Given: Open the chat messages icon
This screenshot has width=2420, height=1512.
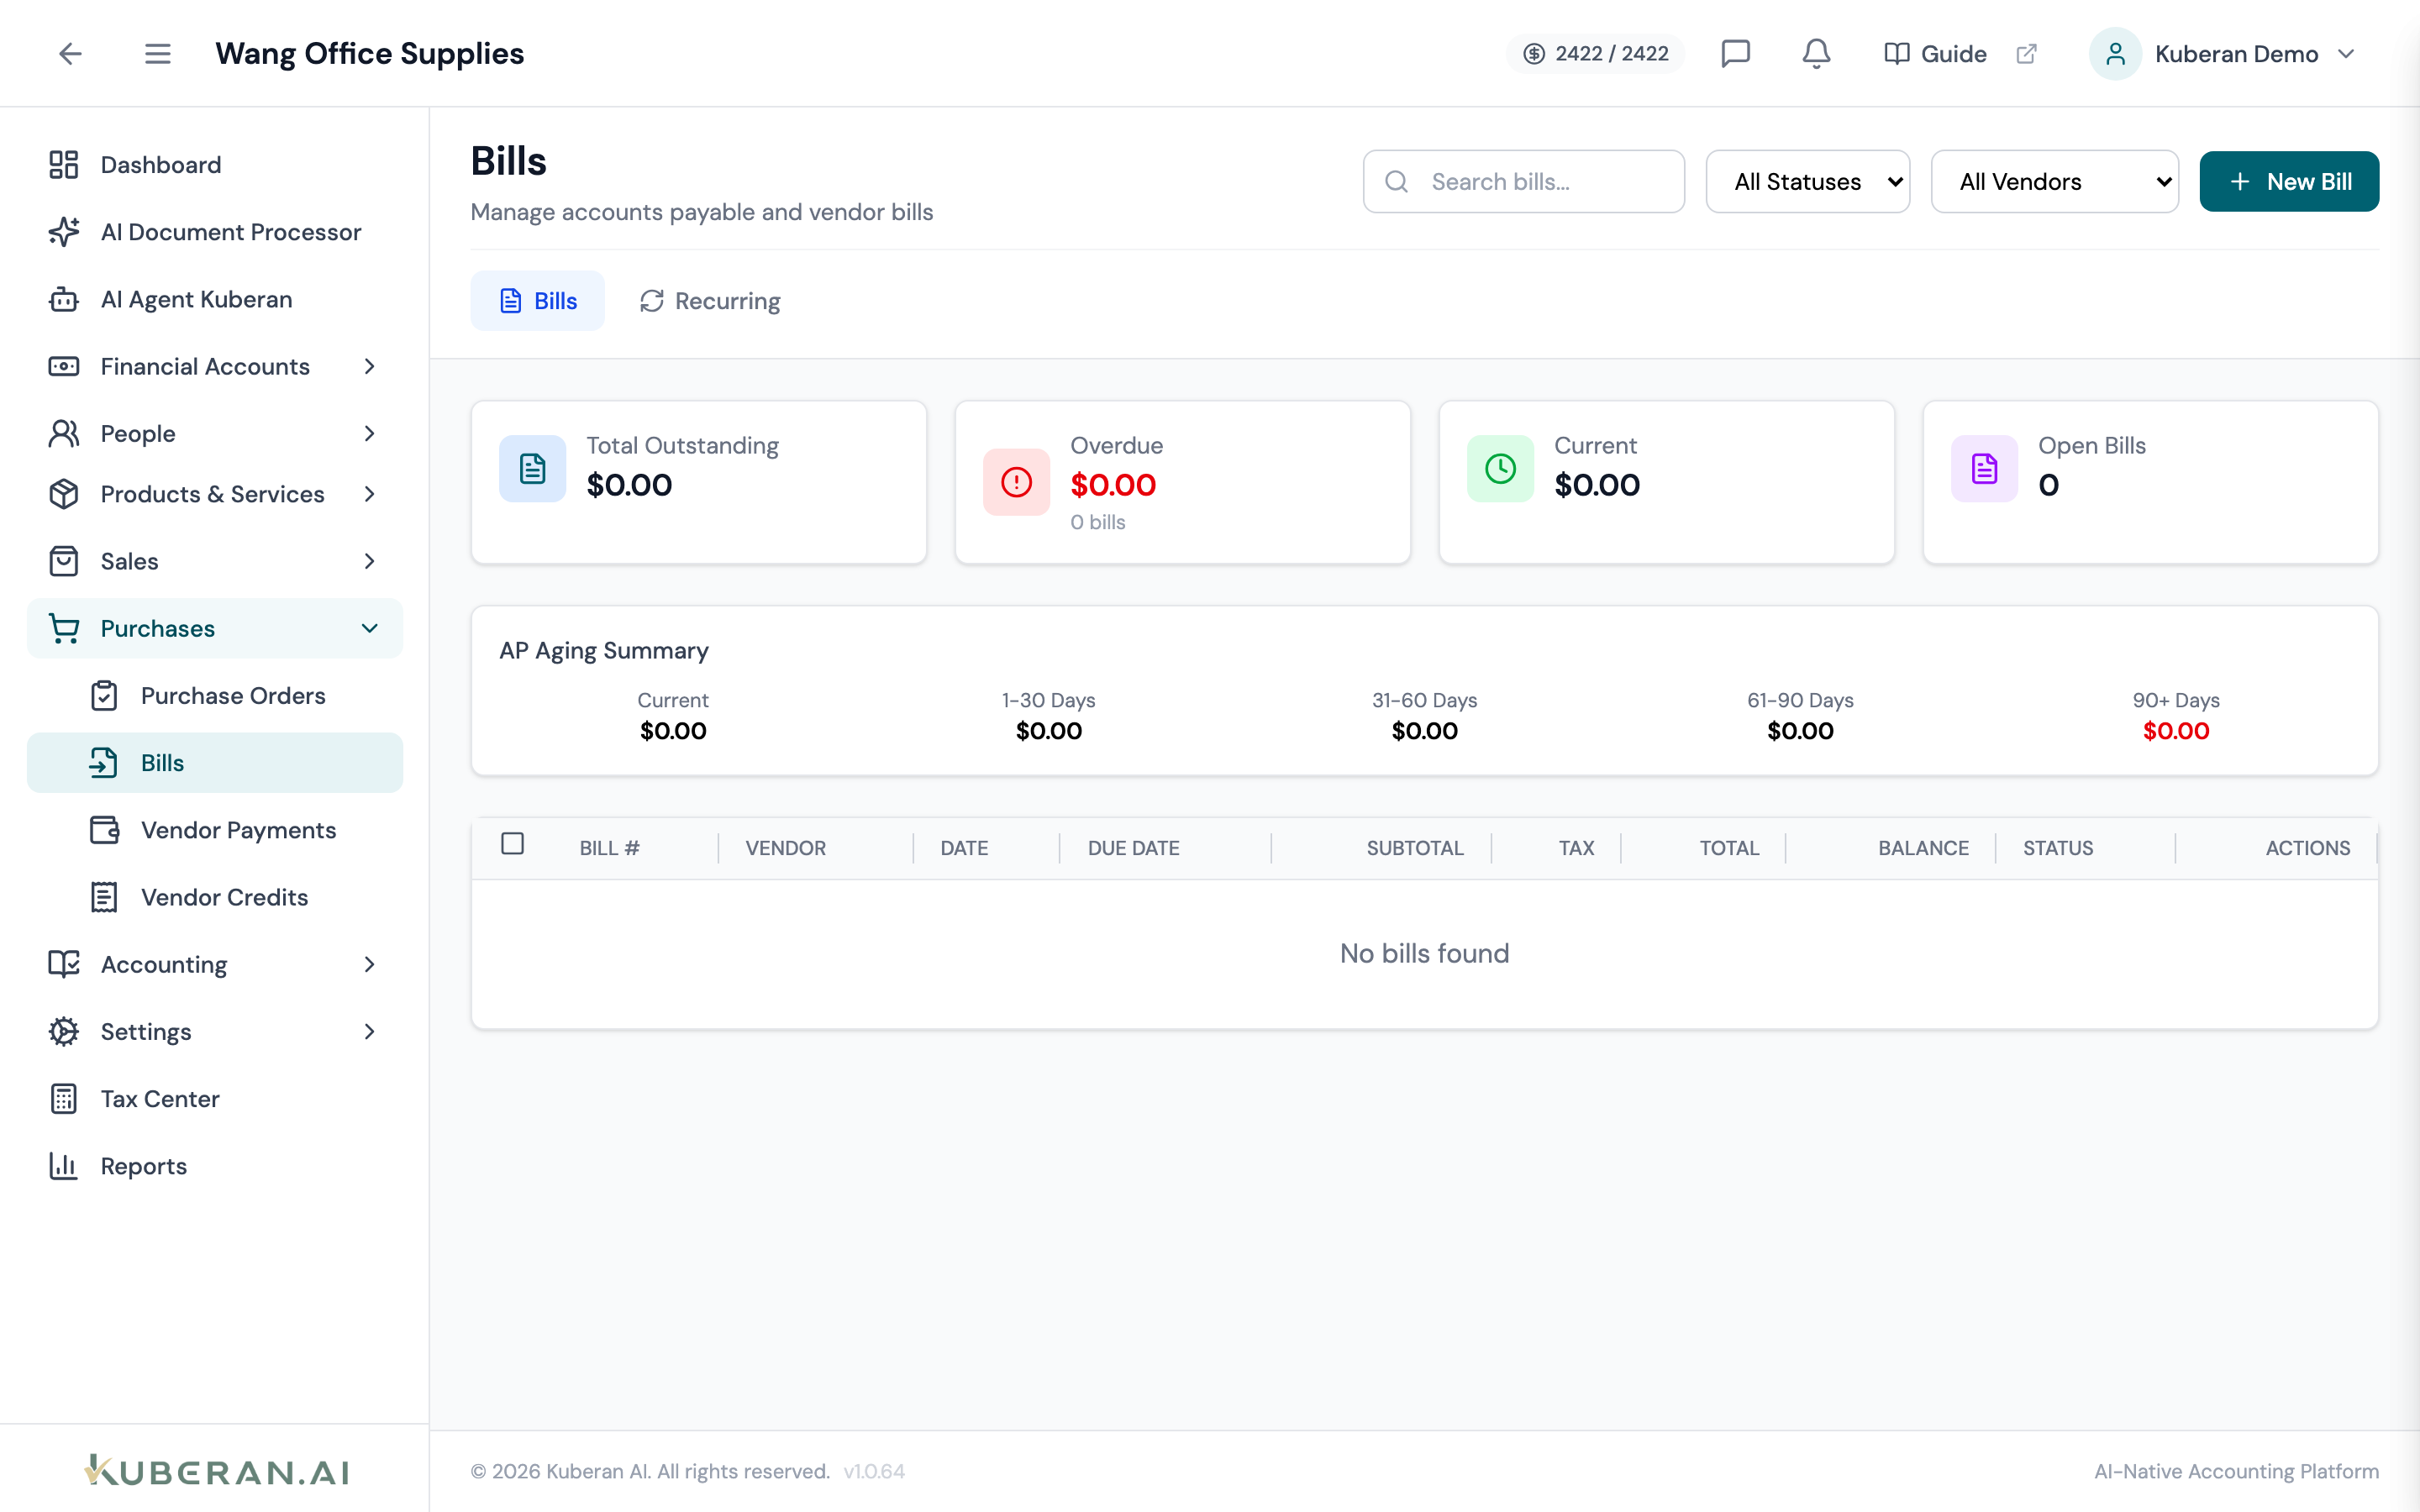Looking at the screenshot, I should (1735, 53).
